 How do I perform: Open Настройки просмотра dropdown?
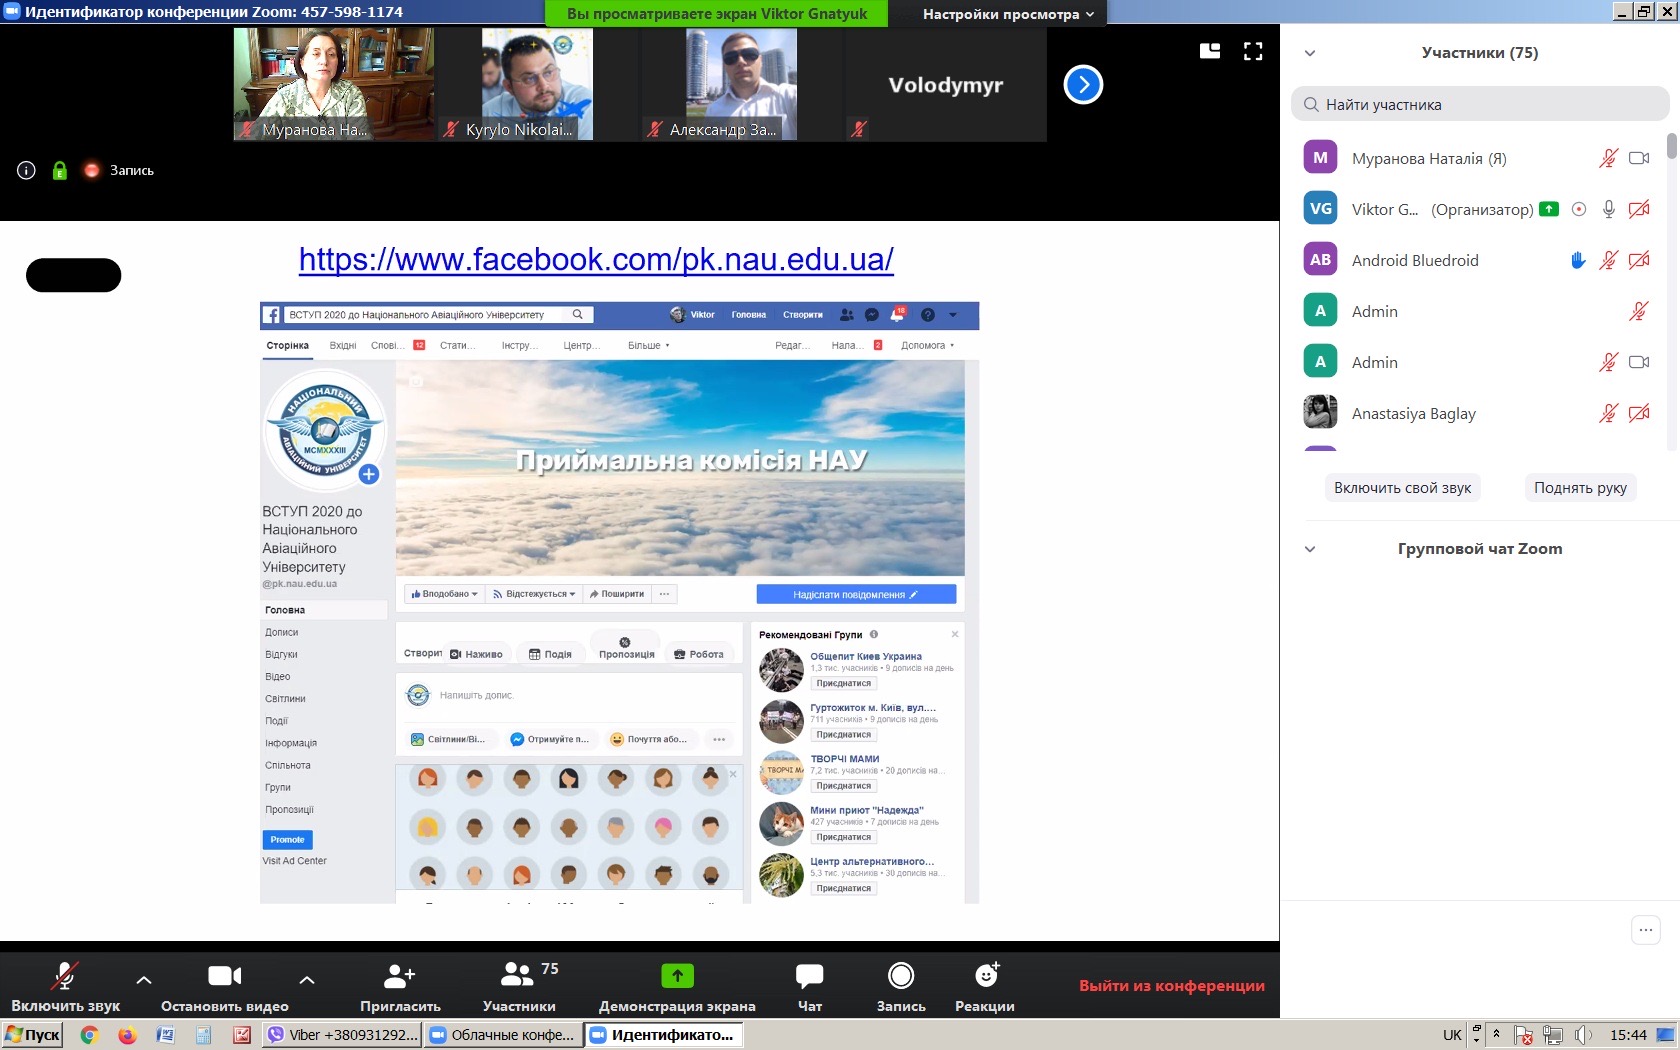[x=1007, y=14]
